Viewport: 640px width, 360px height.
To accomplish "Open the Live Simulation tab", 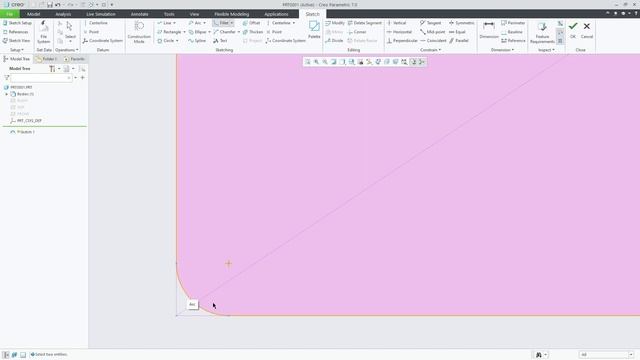I will 101,14.
